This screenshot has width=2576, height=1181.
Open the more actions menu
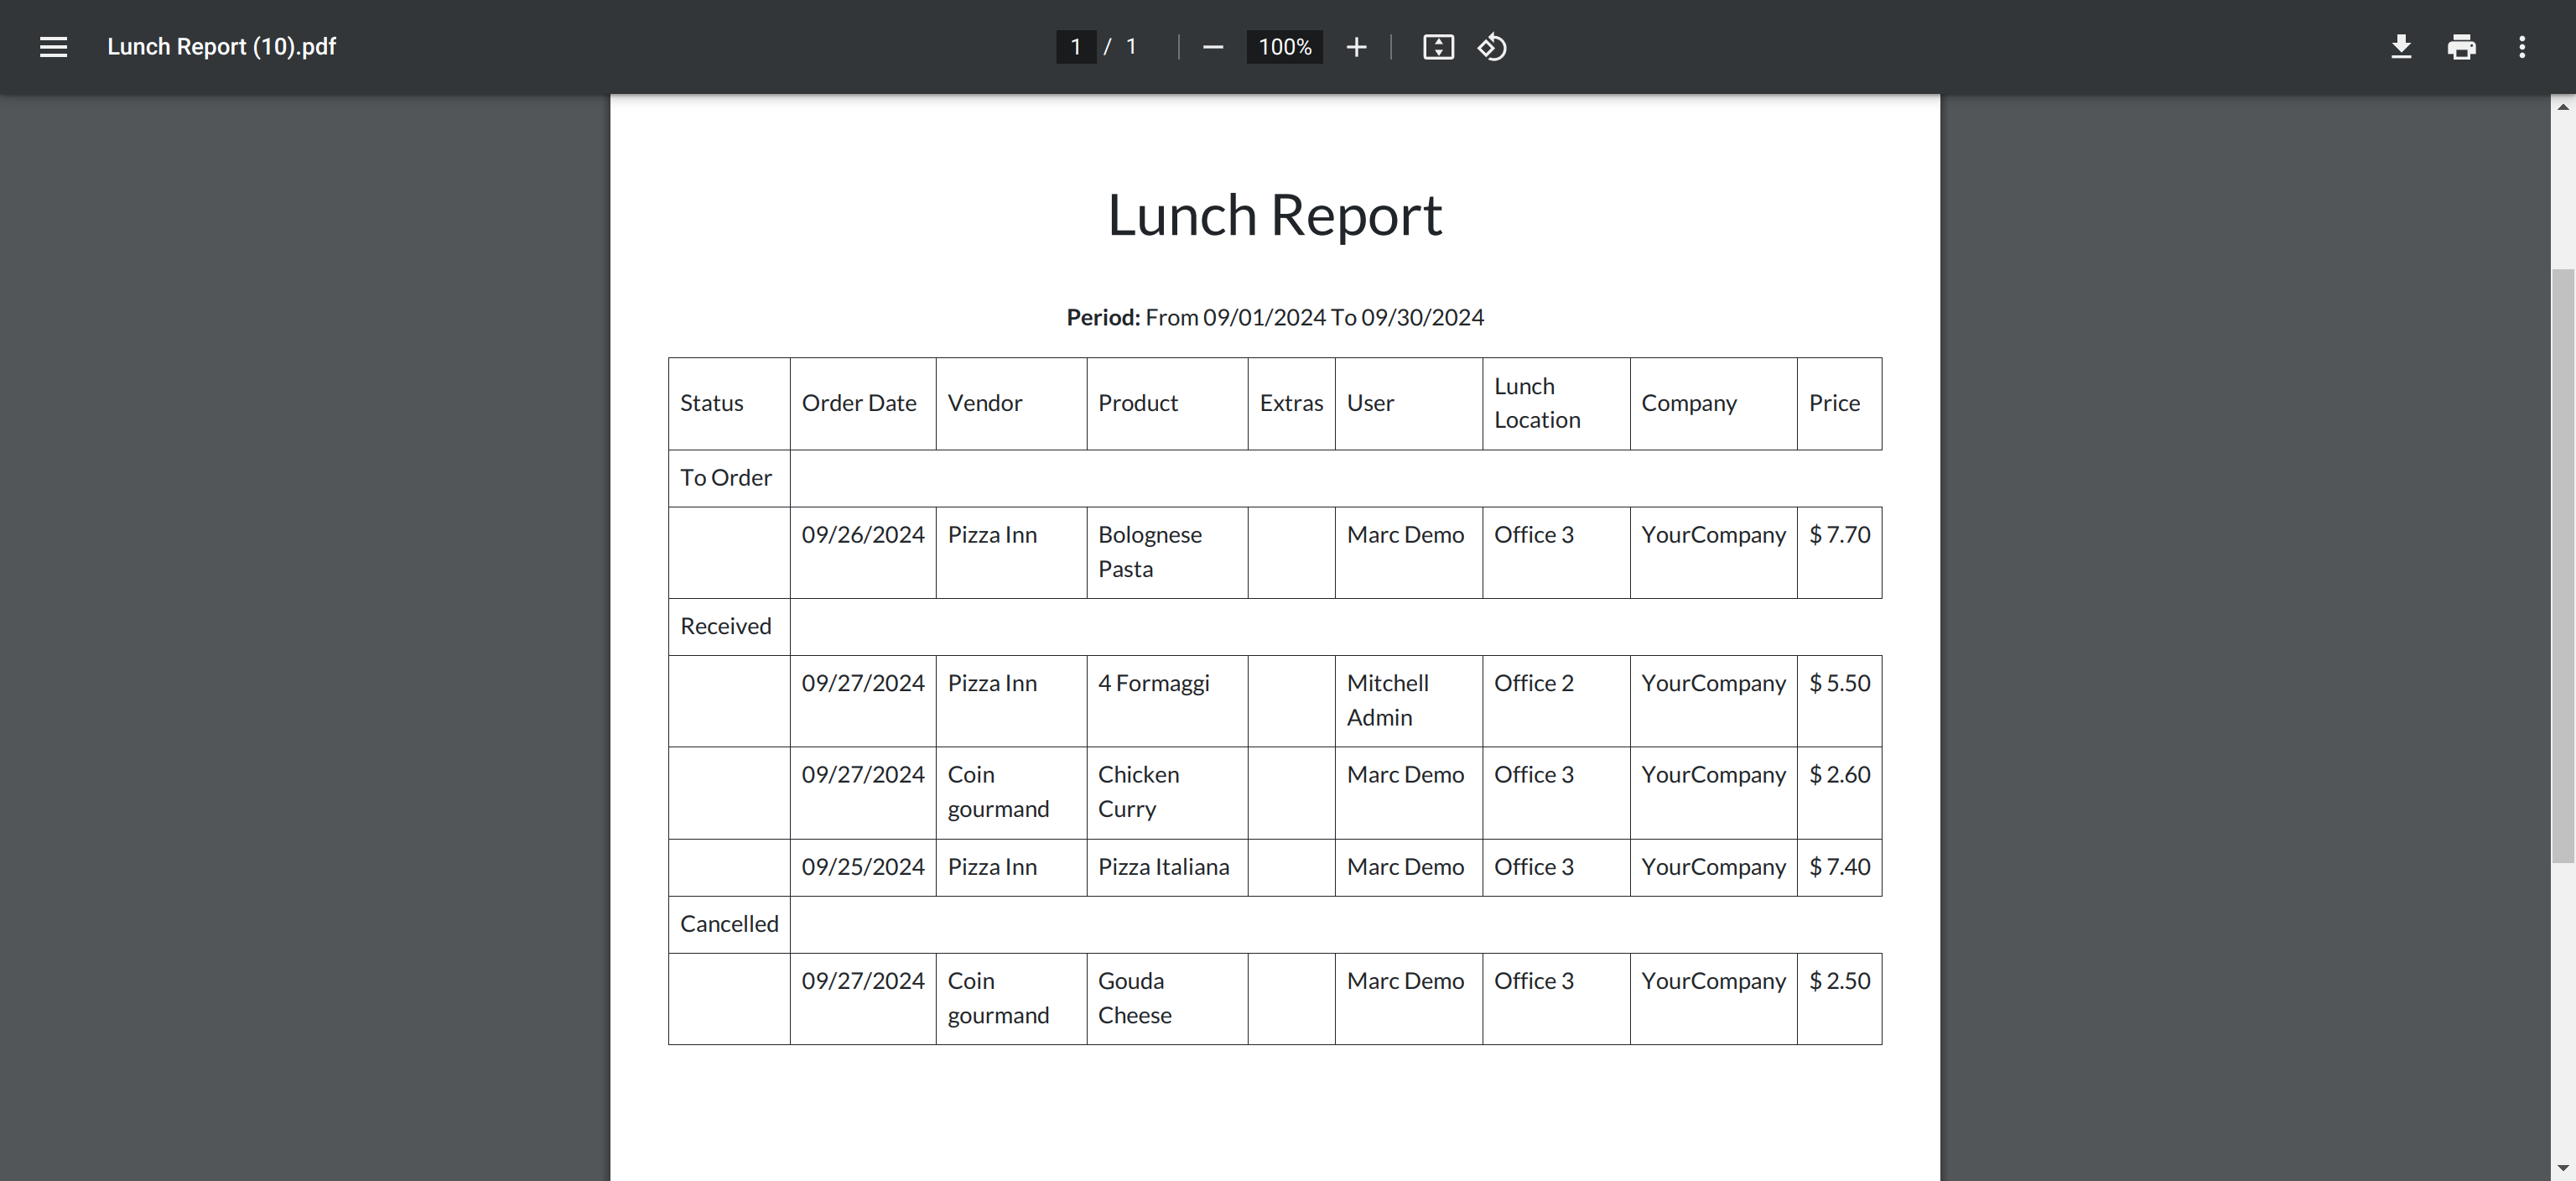coord(2521,47)
